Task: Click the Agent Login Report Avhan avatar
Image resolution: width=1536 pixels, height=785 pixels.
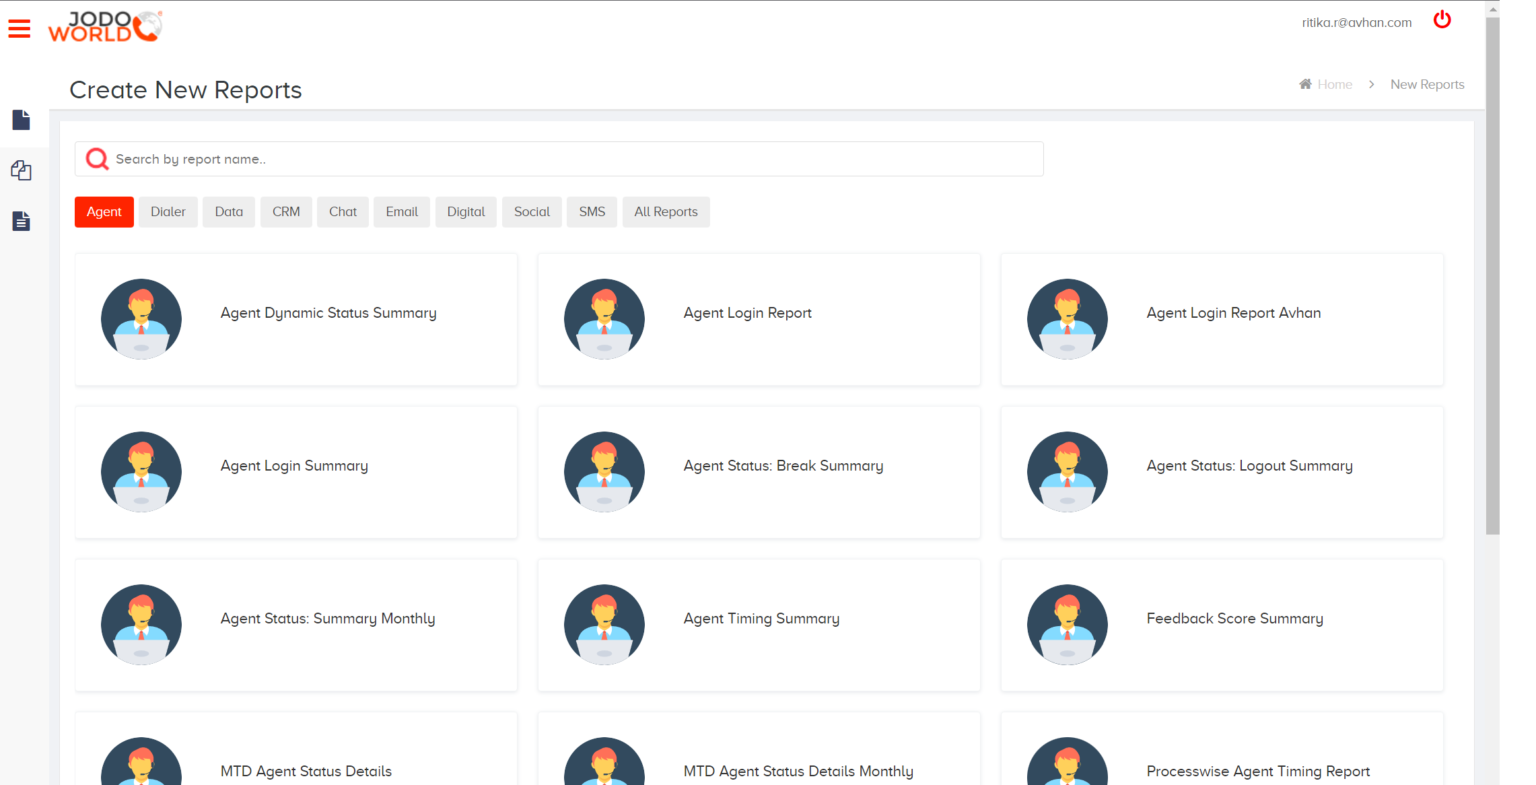Action: coord(1067,319)
